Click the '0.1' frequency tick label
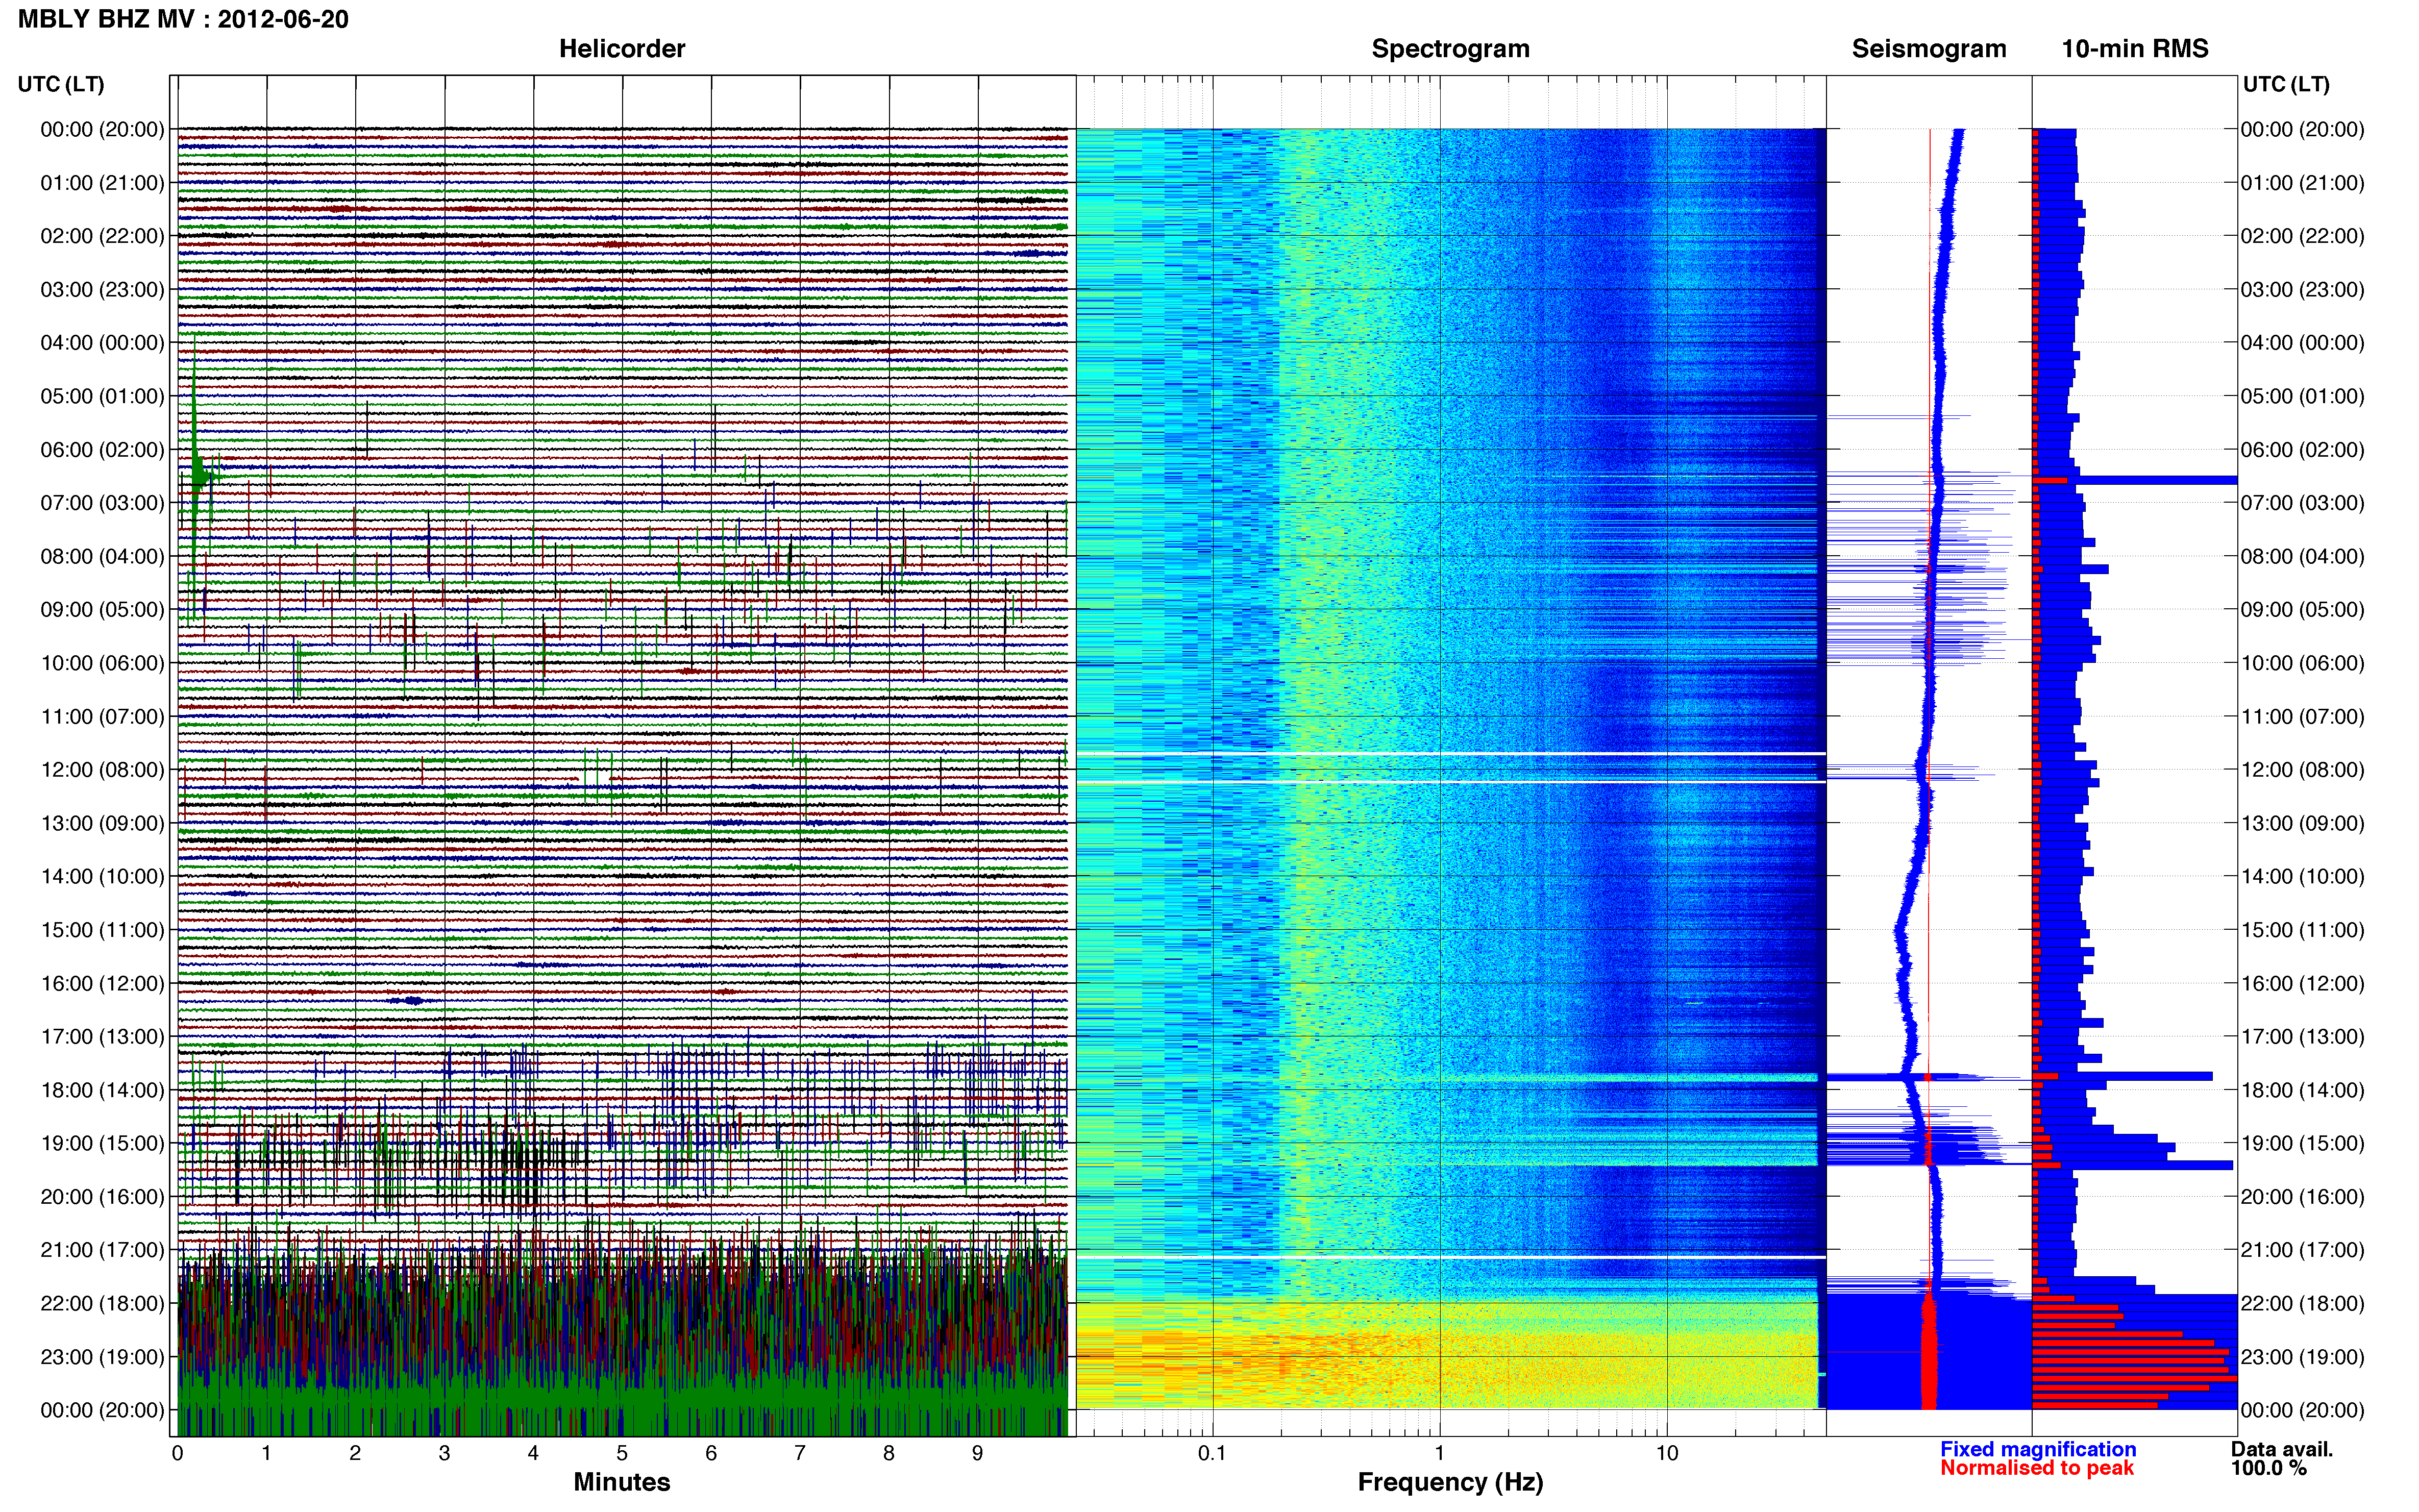The width and height of the screenshot is (2419, 1512). point(1212,1453)
